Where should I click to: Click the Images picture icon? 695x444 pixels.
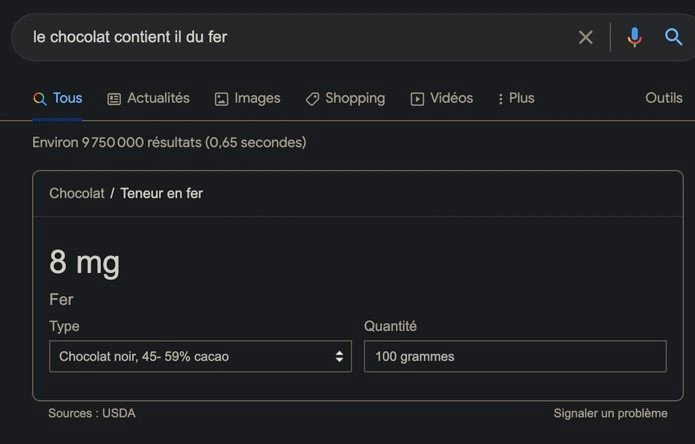point(221,99)
